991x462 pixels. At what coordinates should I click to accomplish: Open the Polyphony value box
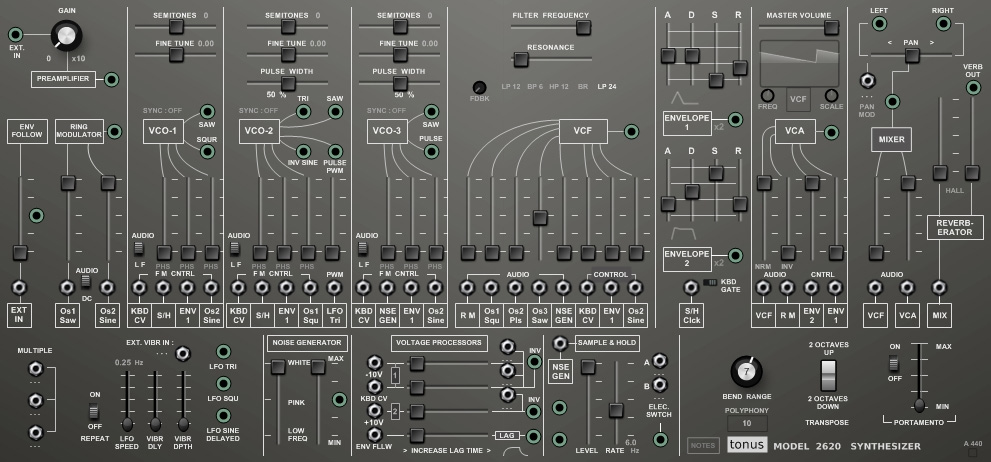746,423
